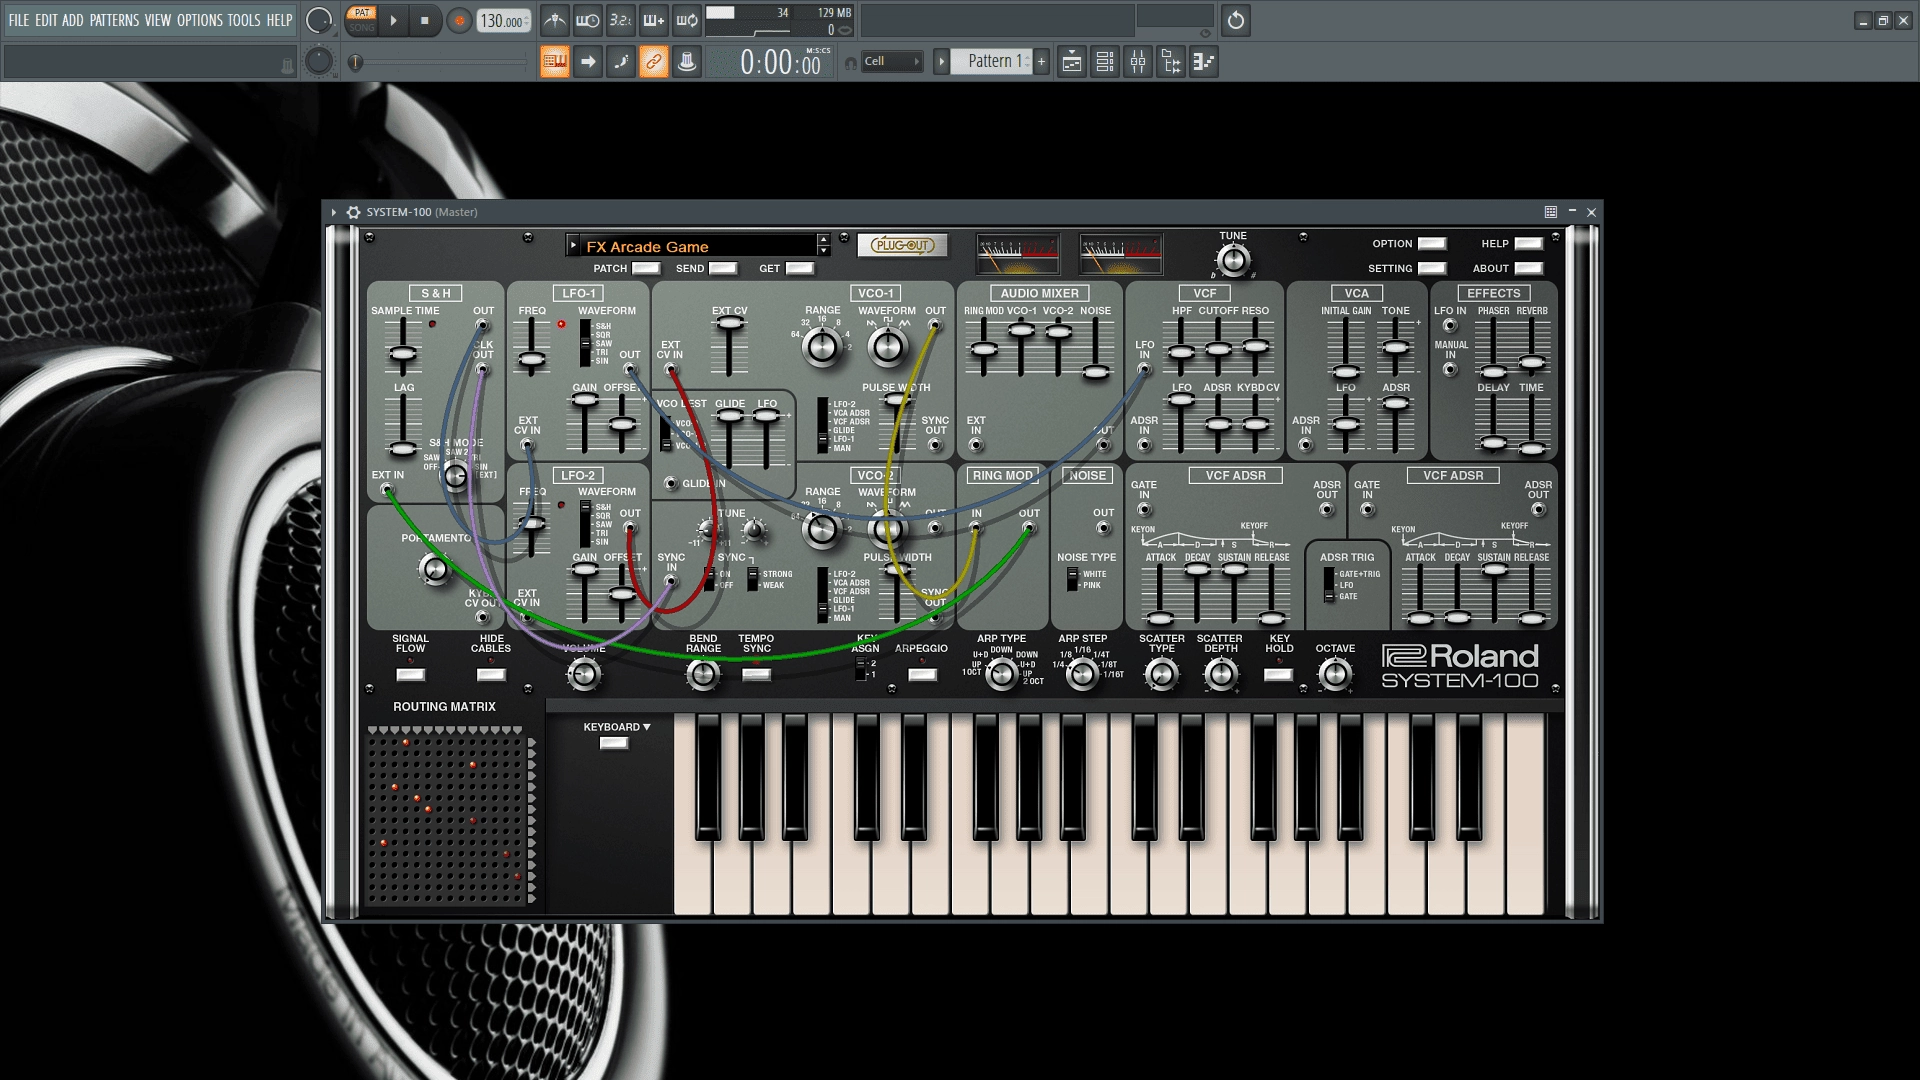The image size is (1920, 1080).
Task: Click the Pattern 1 name field
Action: 991,62
